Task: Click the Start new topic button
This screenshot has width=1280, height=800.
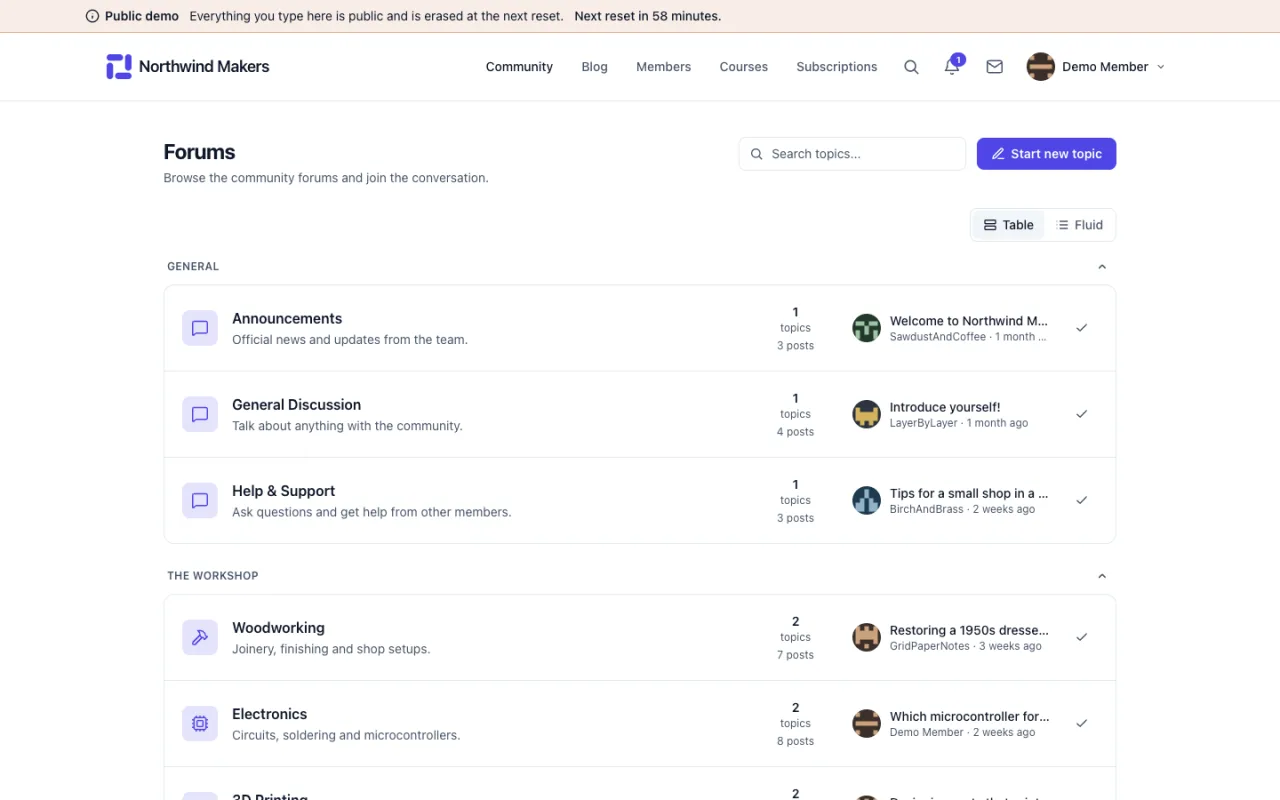Action: tap(1046, 154)
